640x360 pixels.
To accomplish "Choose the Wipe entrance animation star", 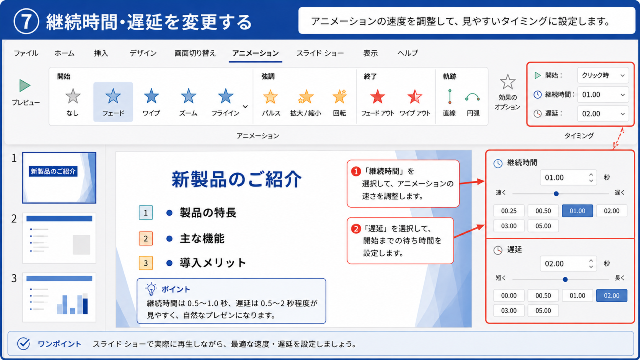I will (151, 97).
